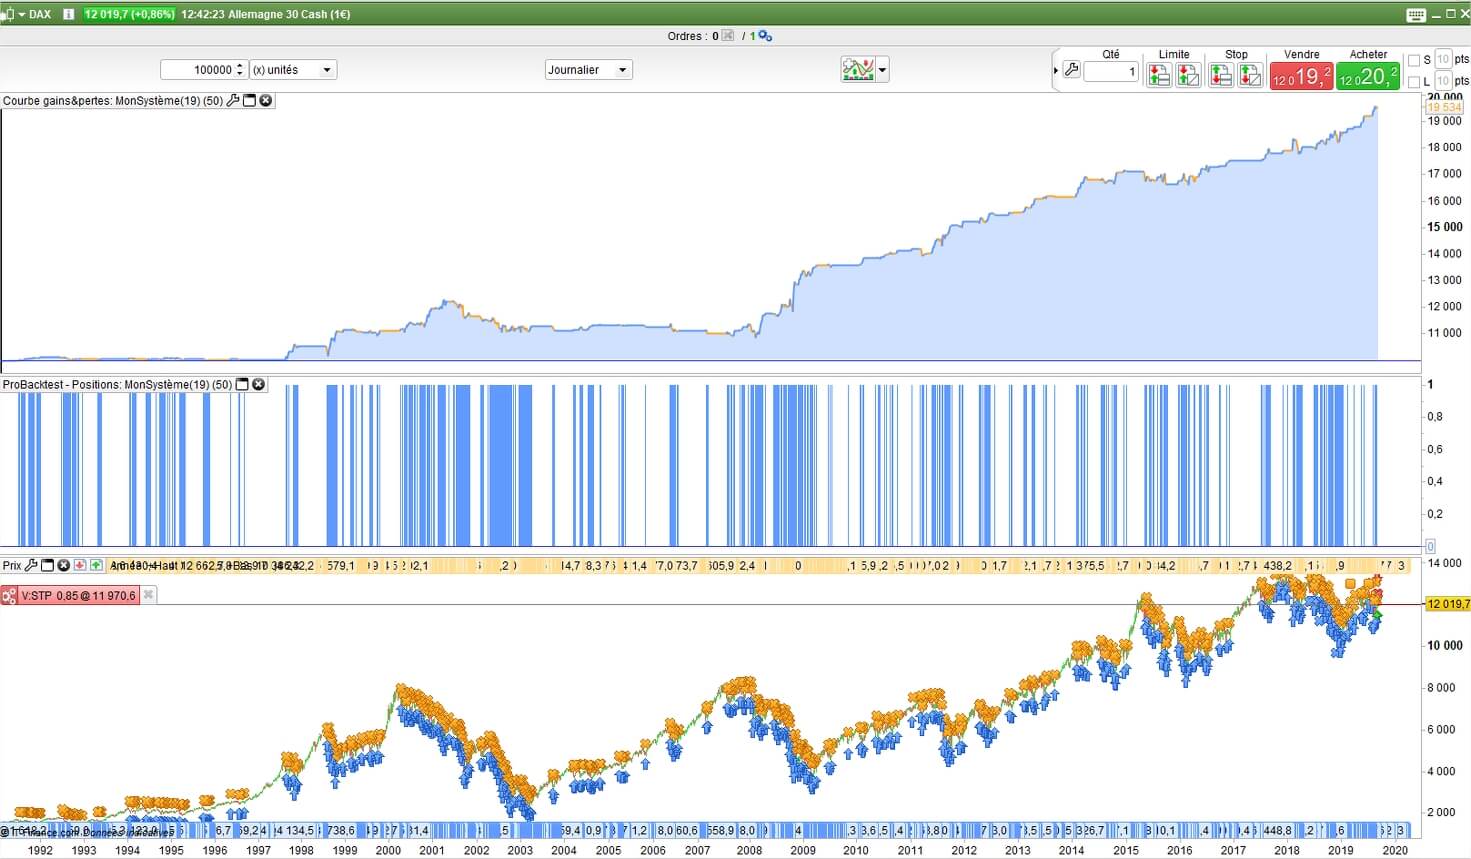Image resolution: width=1471 pixels, height=859 pixels.
Task: Open the (x) unités dropdown
Action: 326,70
